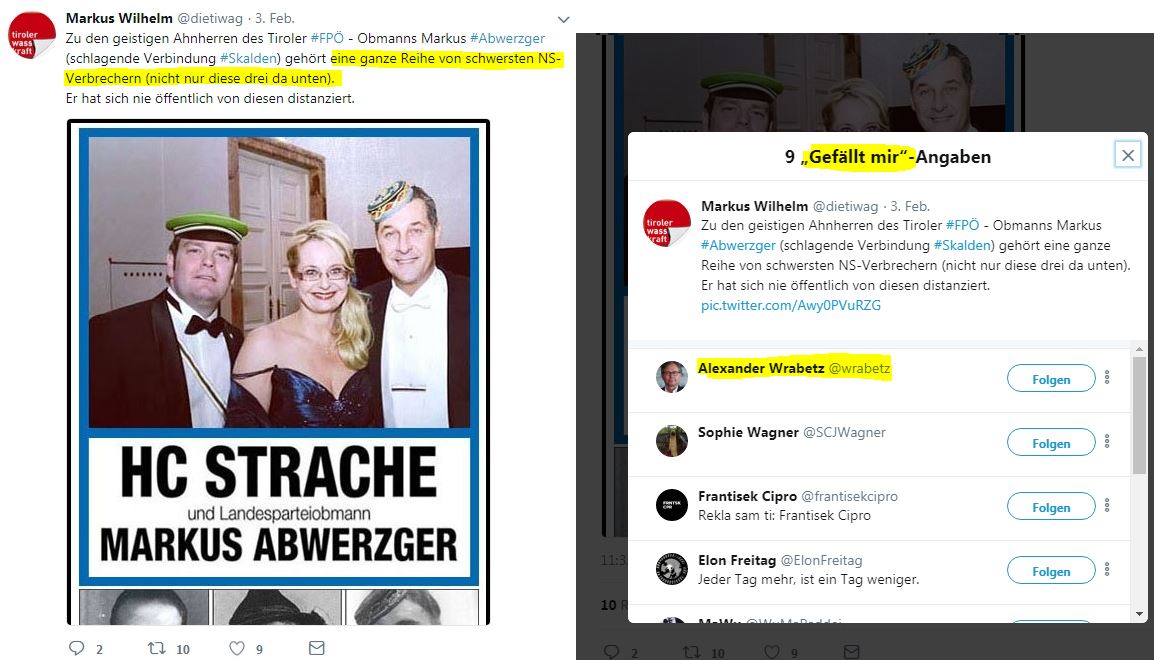
Task: Click the #Skalden hashtag in the dialog tweet
Action: click(x=964, y=246)
